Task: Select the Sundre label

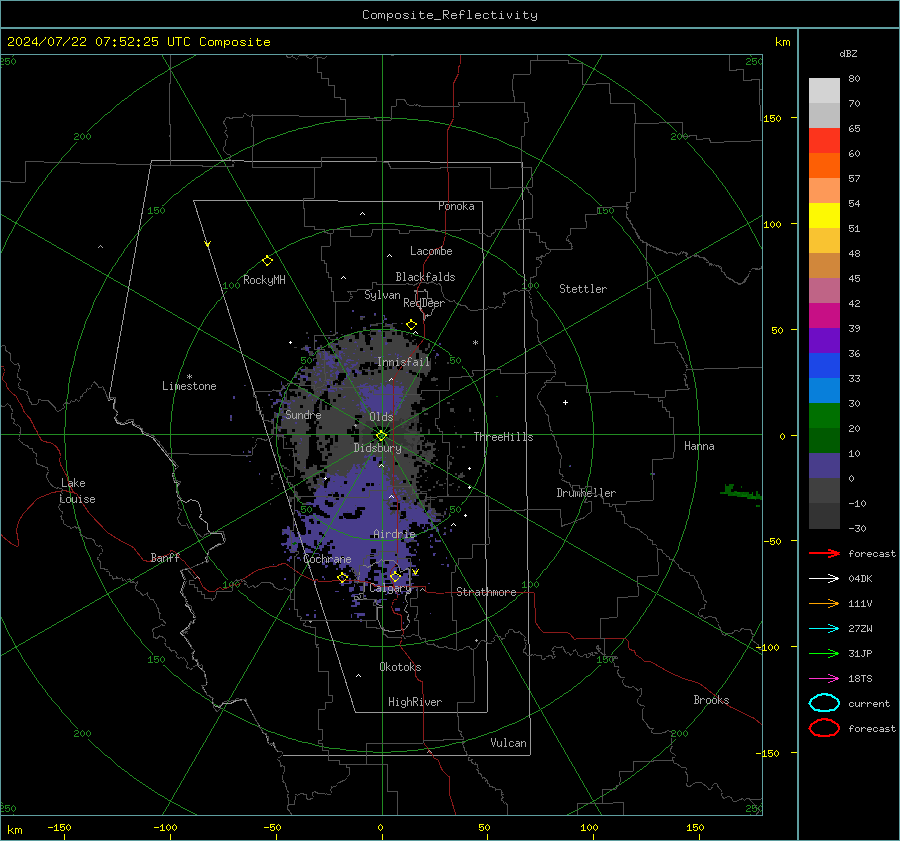Action: coord(303,415)
